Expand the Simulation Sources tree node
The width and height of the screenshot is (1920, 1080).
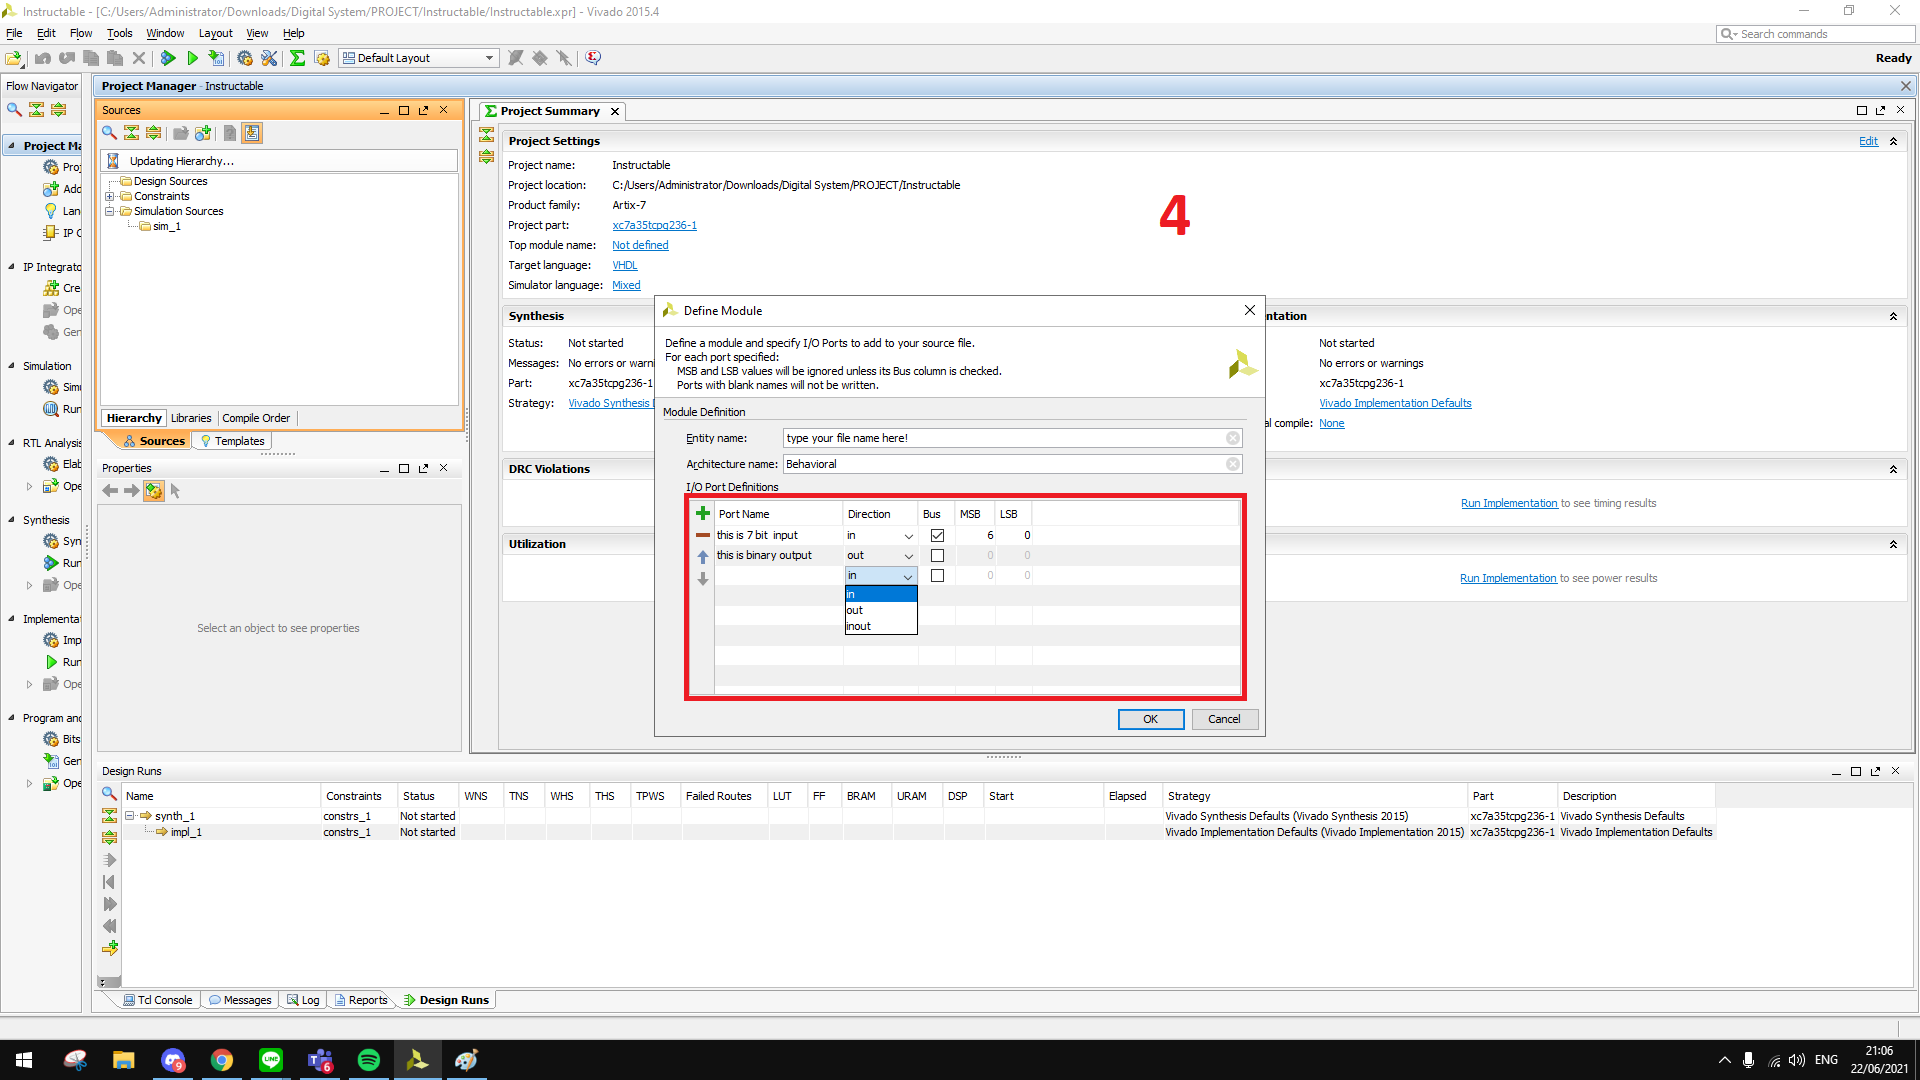pyautogui.click(x=108, y=211)
